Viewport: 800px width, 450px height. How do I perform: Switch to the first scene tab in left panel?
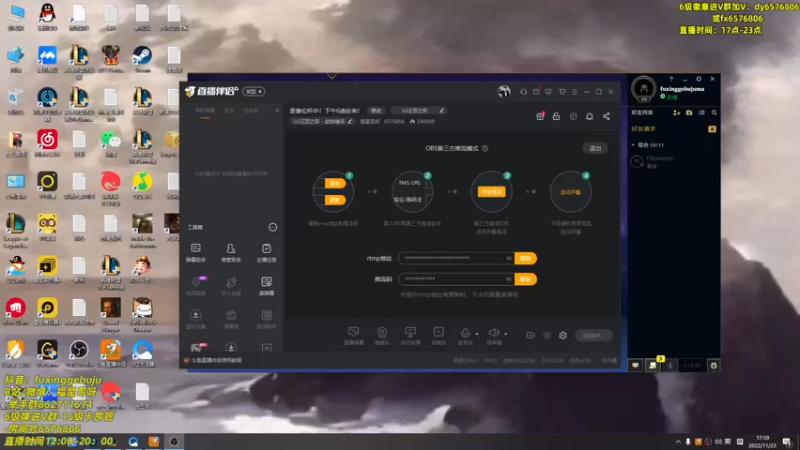coord(205,111)
